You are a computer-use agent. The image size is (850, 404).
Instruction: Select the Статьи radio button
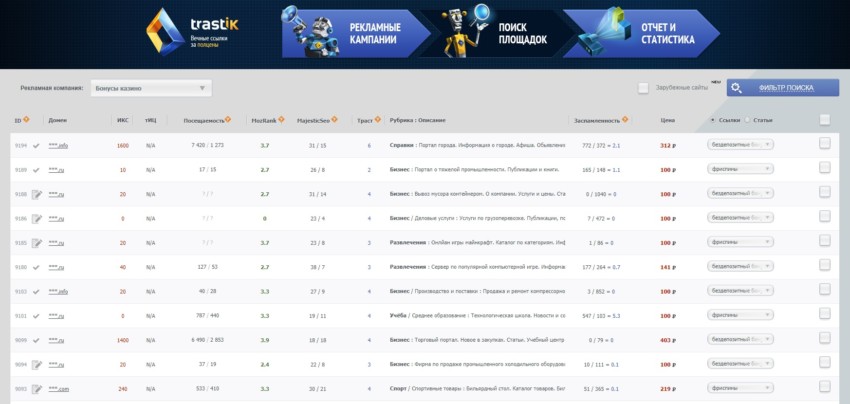pyautogui.click(x=748, y=120)
